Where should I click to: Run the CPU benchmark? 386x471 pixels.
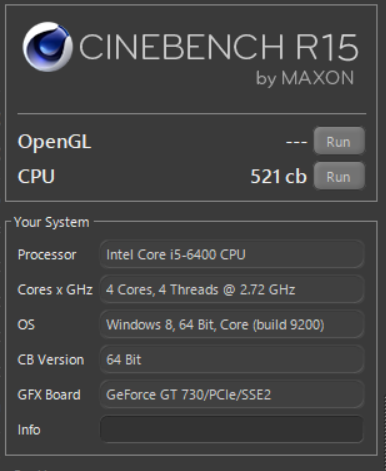(x=339, y=176)
